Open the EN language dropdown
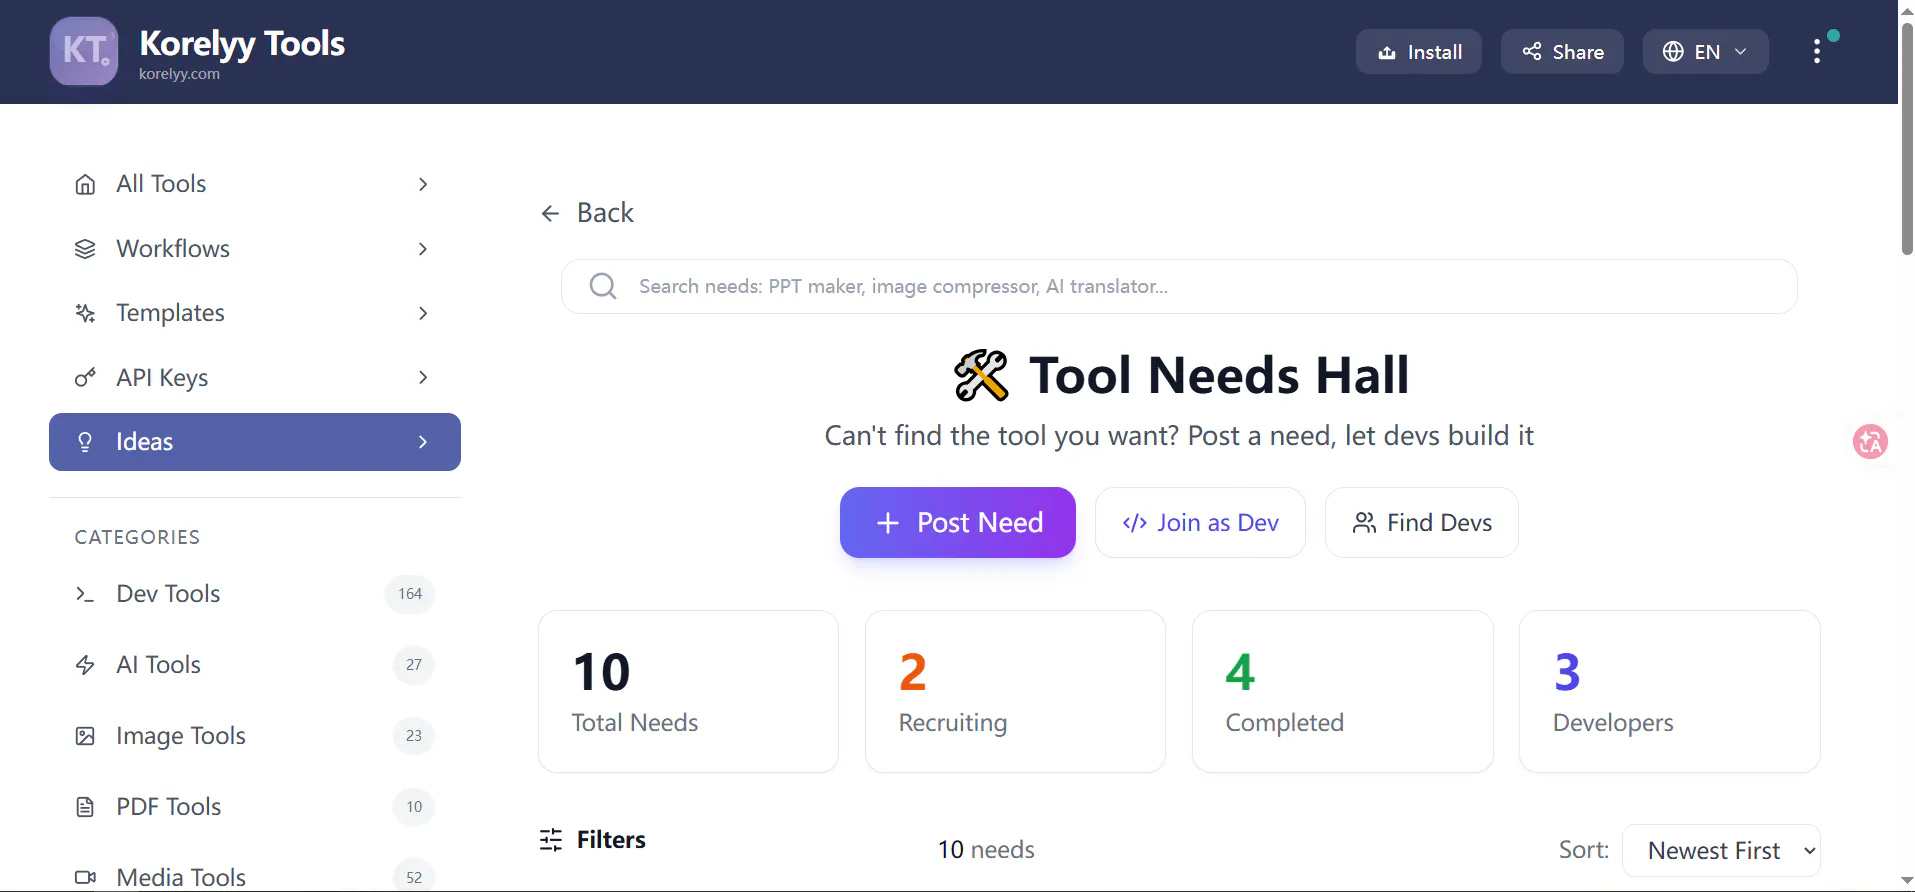Image resolution: width=1915 pixels, height=892 pixels. coord(1705,52)
